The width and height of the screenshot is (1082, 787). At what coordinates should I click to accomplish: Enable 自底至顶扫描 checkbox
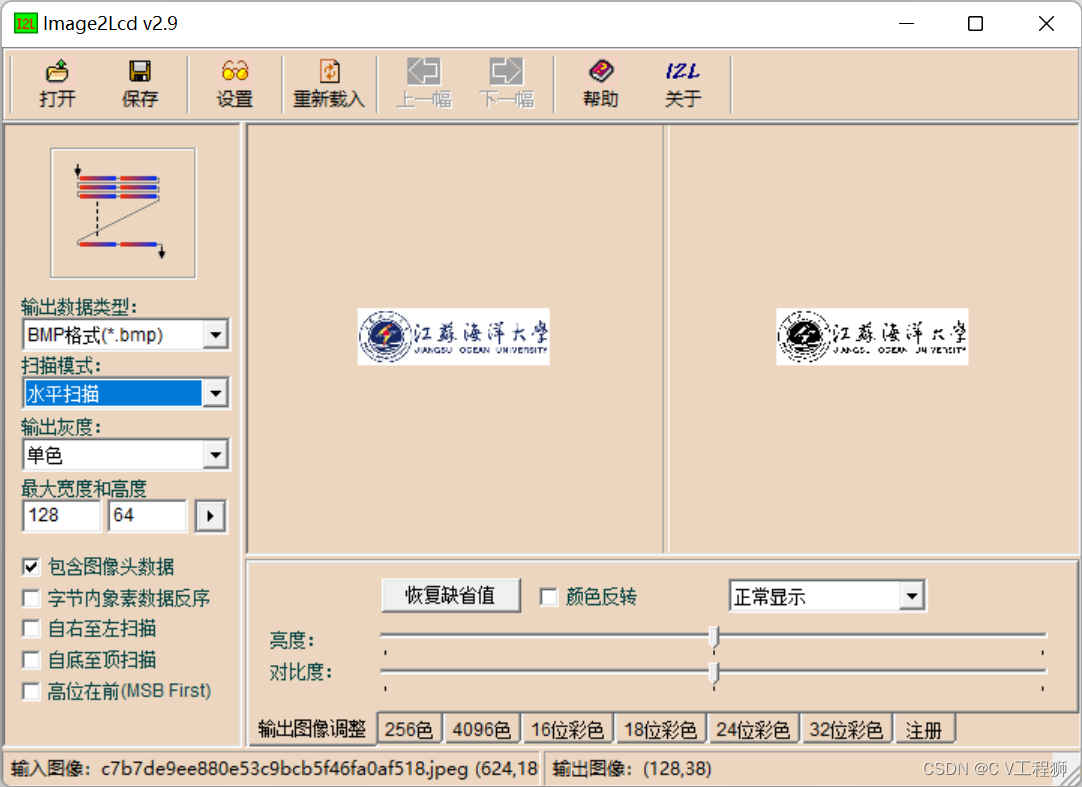[x=31, y=660]
